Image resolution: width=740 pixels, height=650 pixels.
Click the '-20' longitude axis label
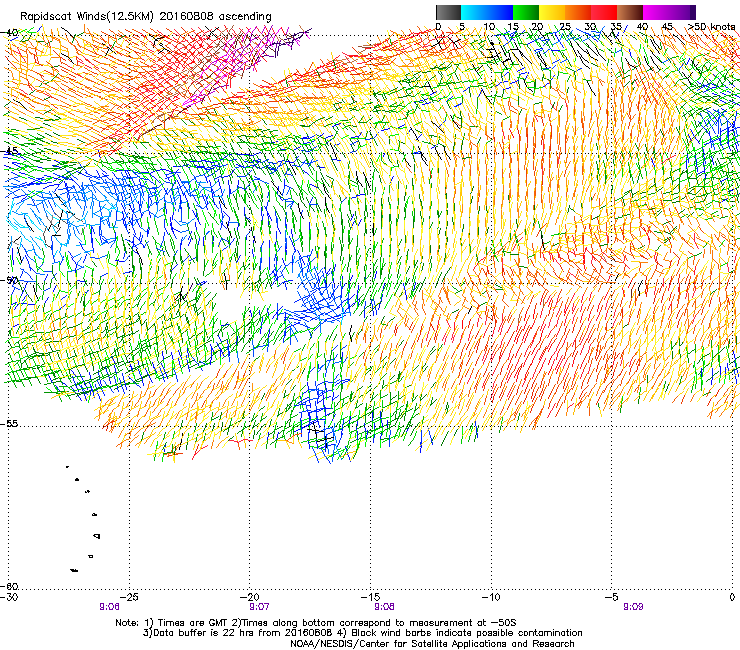250,598
